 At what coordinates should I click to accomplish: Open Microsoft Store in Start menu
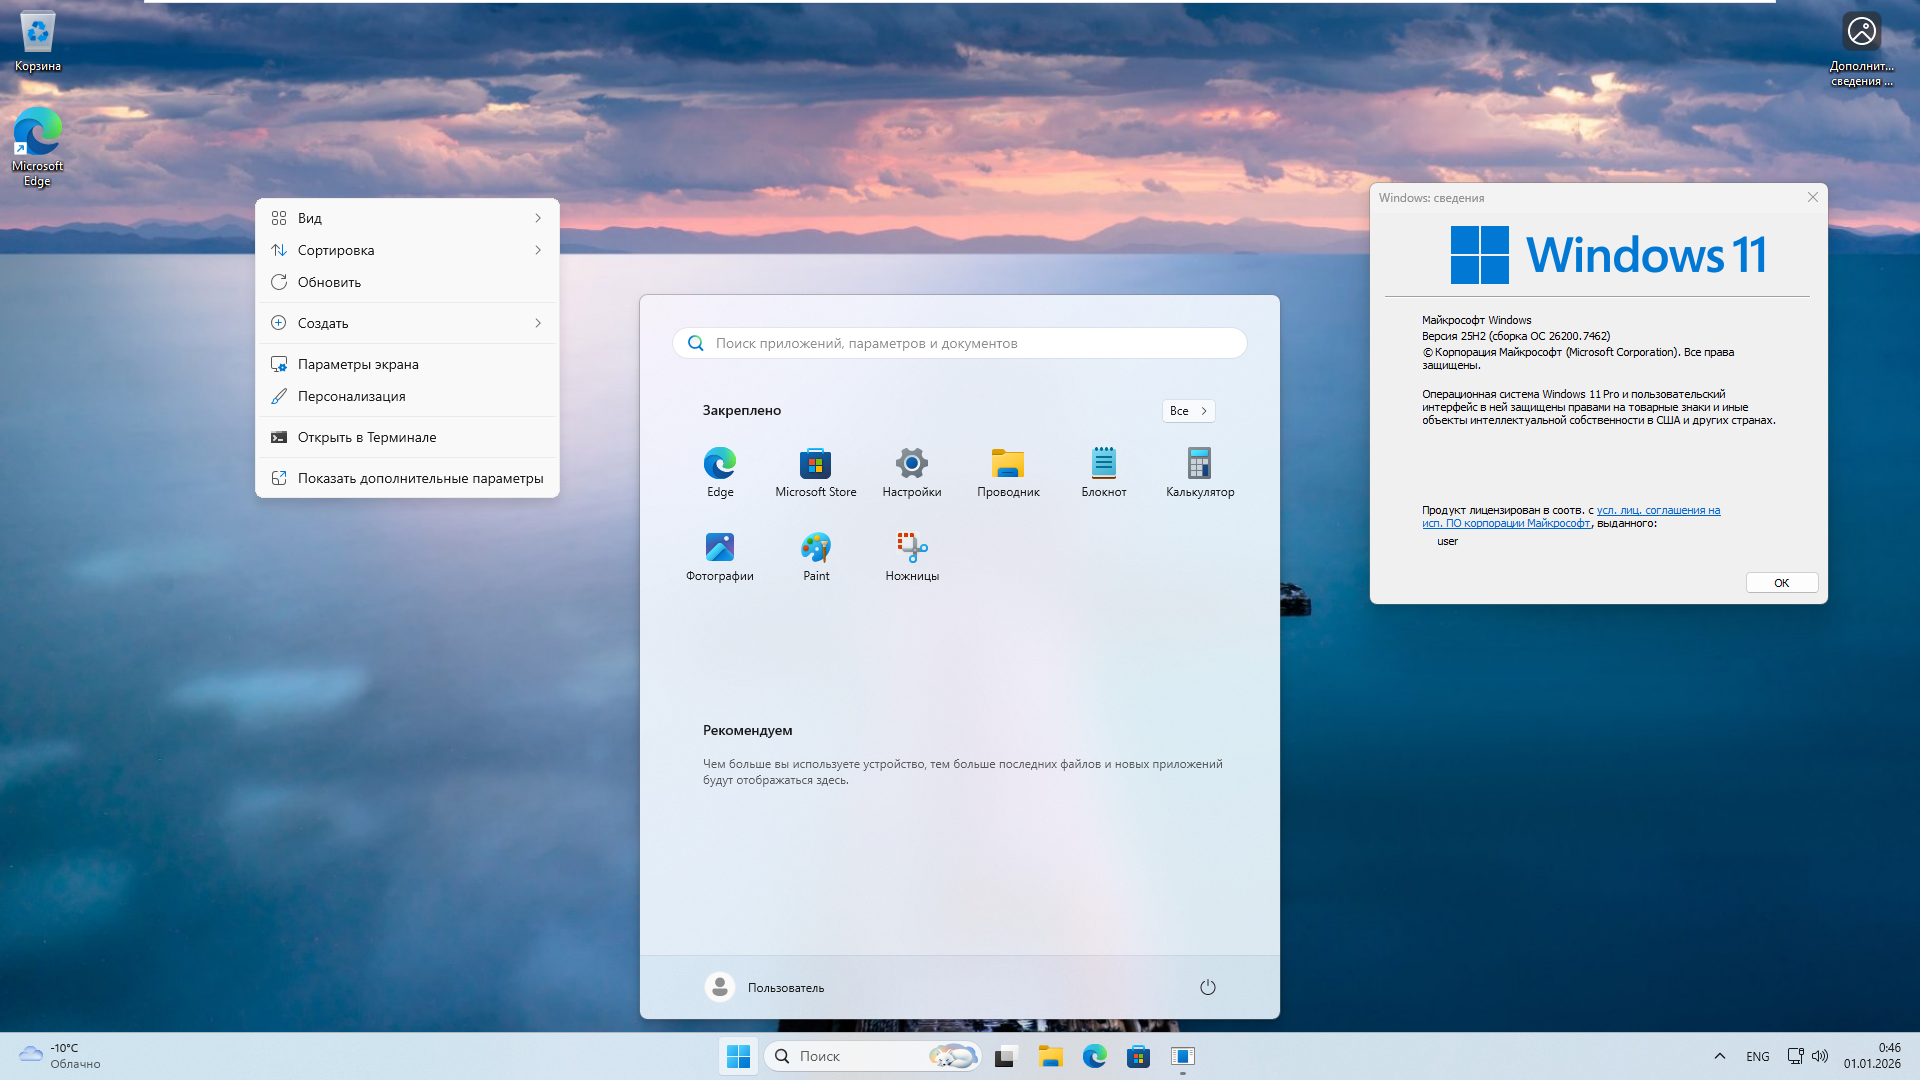pos(815,464)
